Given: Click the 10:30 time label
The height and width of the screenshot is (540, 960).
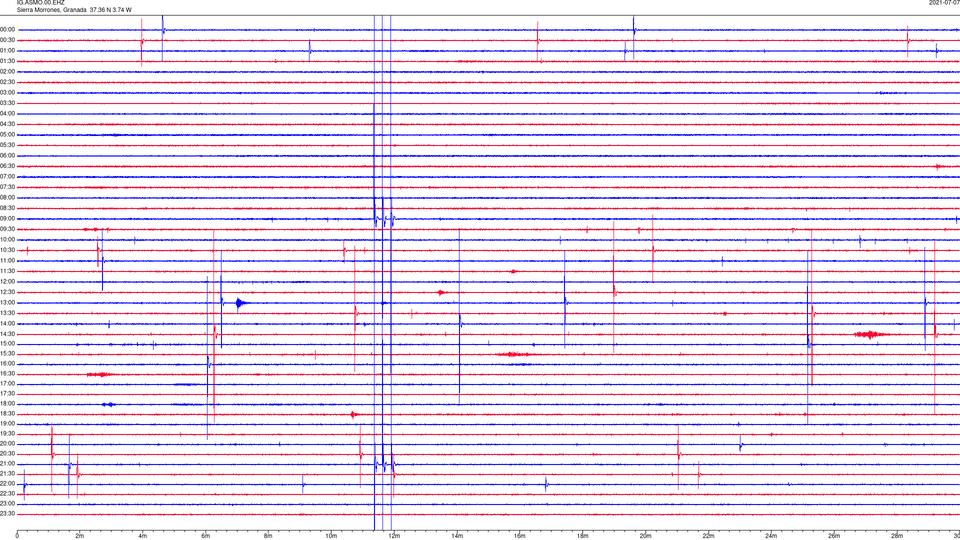Looking at the screenshot, I should point(8,250).
